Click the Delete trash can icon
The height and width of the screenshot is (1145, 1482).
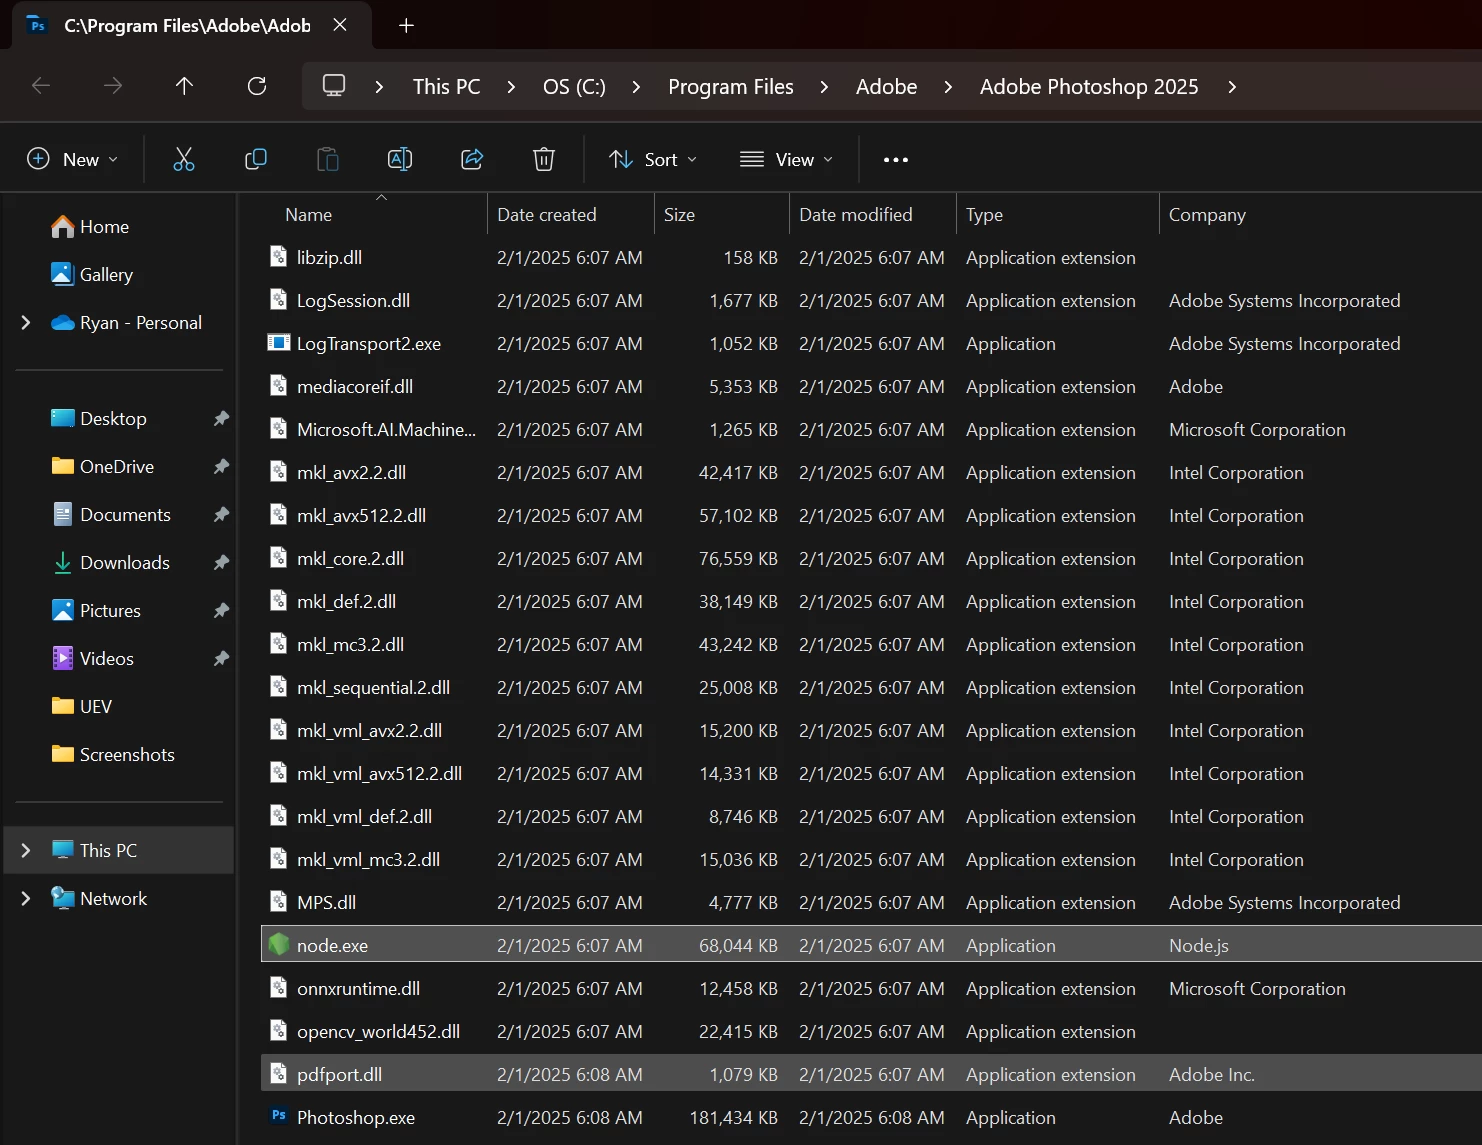tap(544, 159)
